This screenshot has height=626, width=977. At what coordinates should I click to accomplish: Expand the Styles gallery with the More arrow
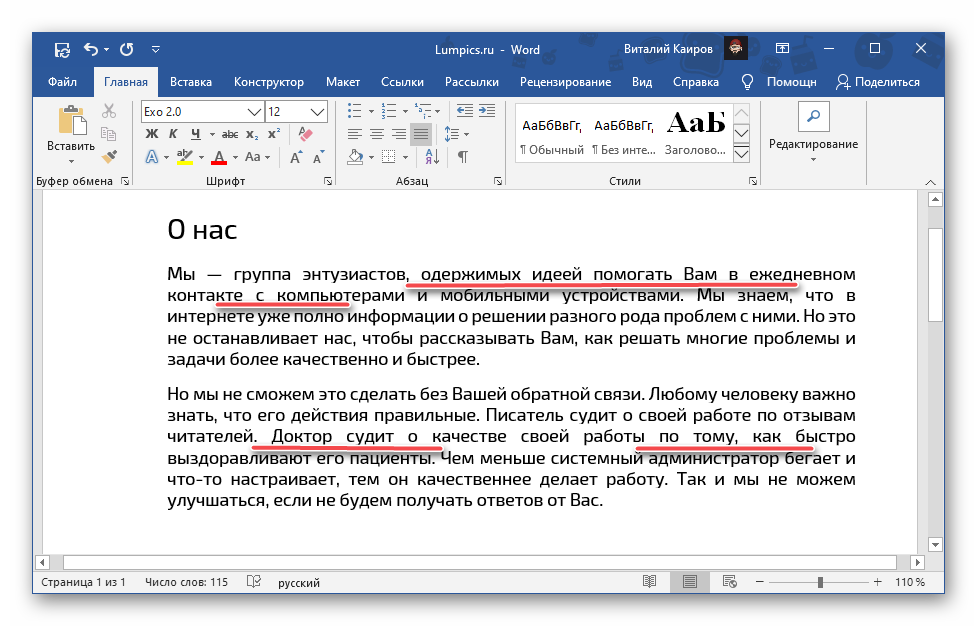point(741,154)
